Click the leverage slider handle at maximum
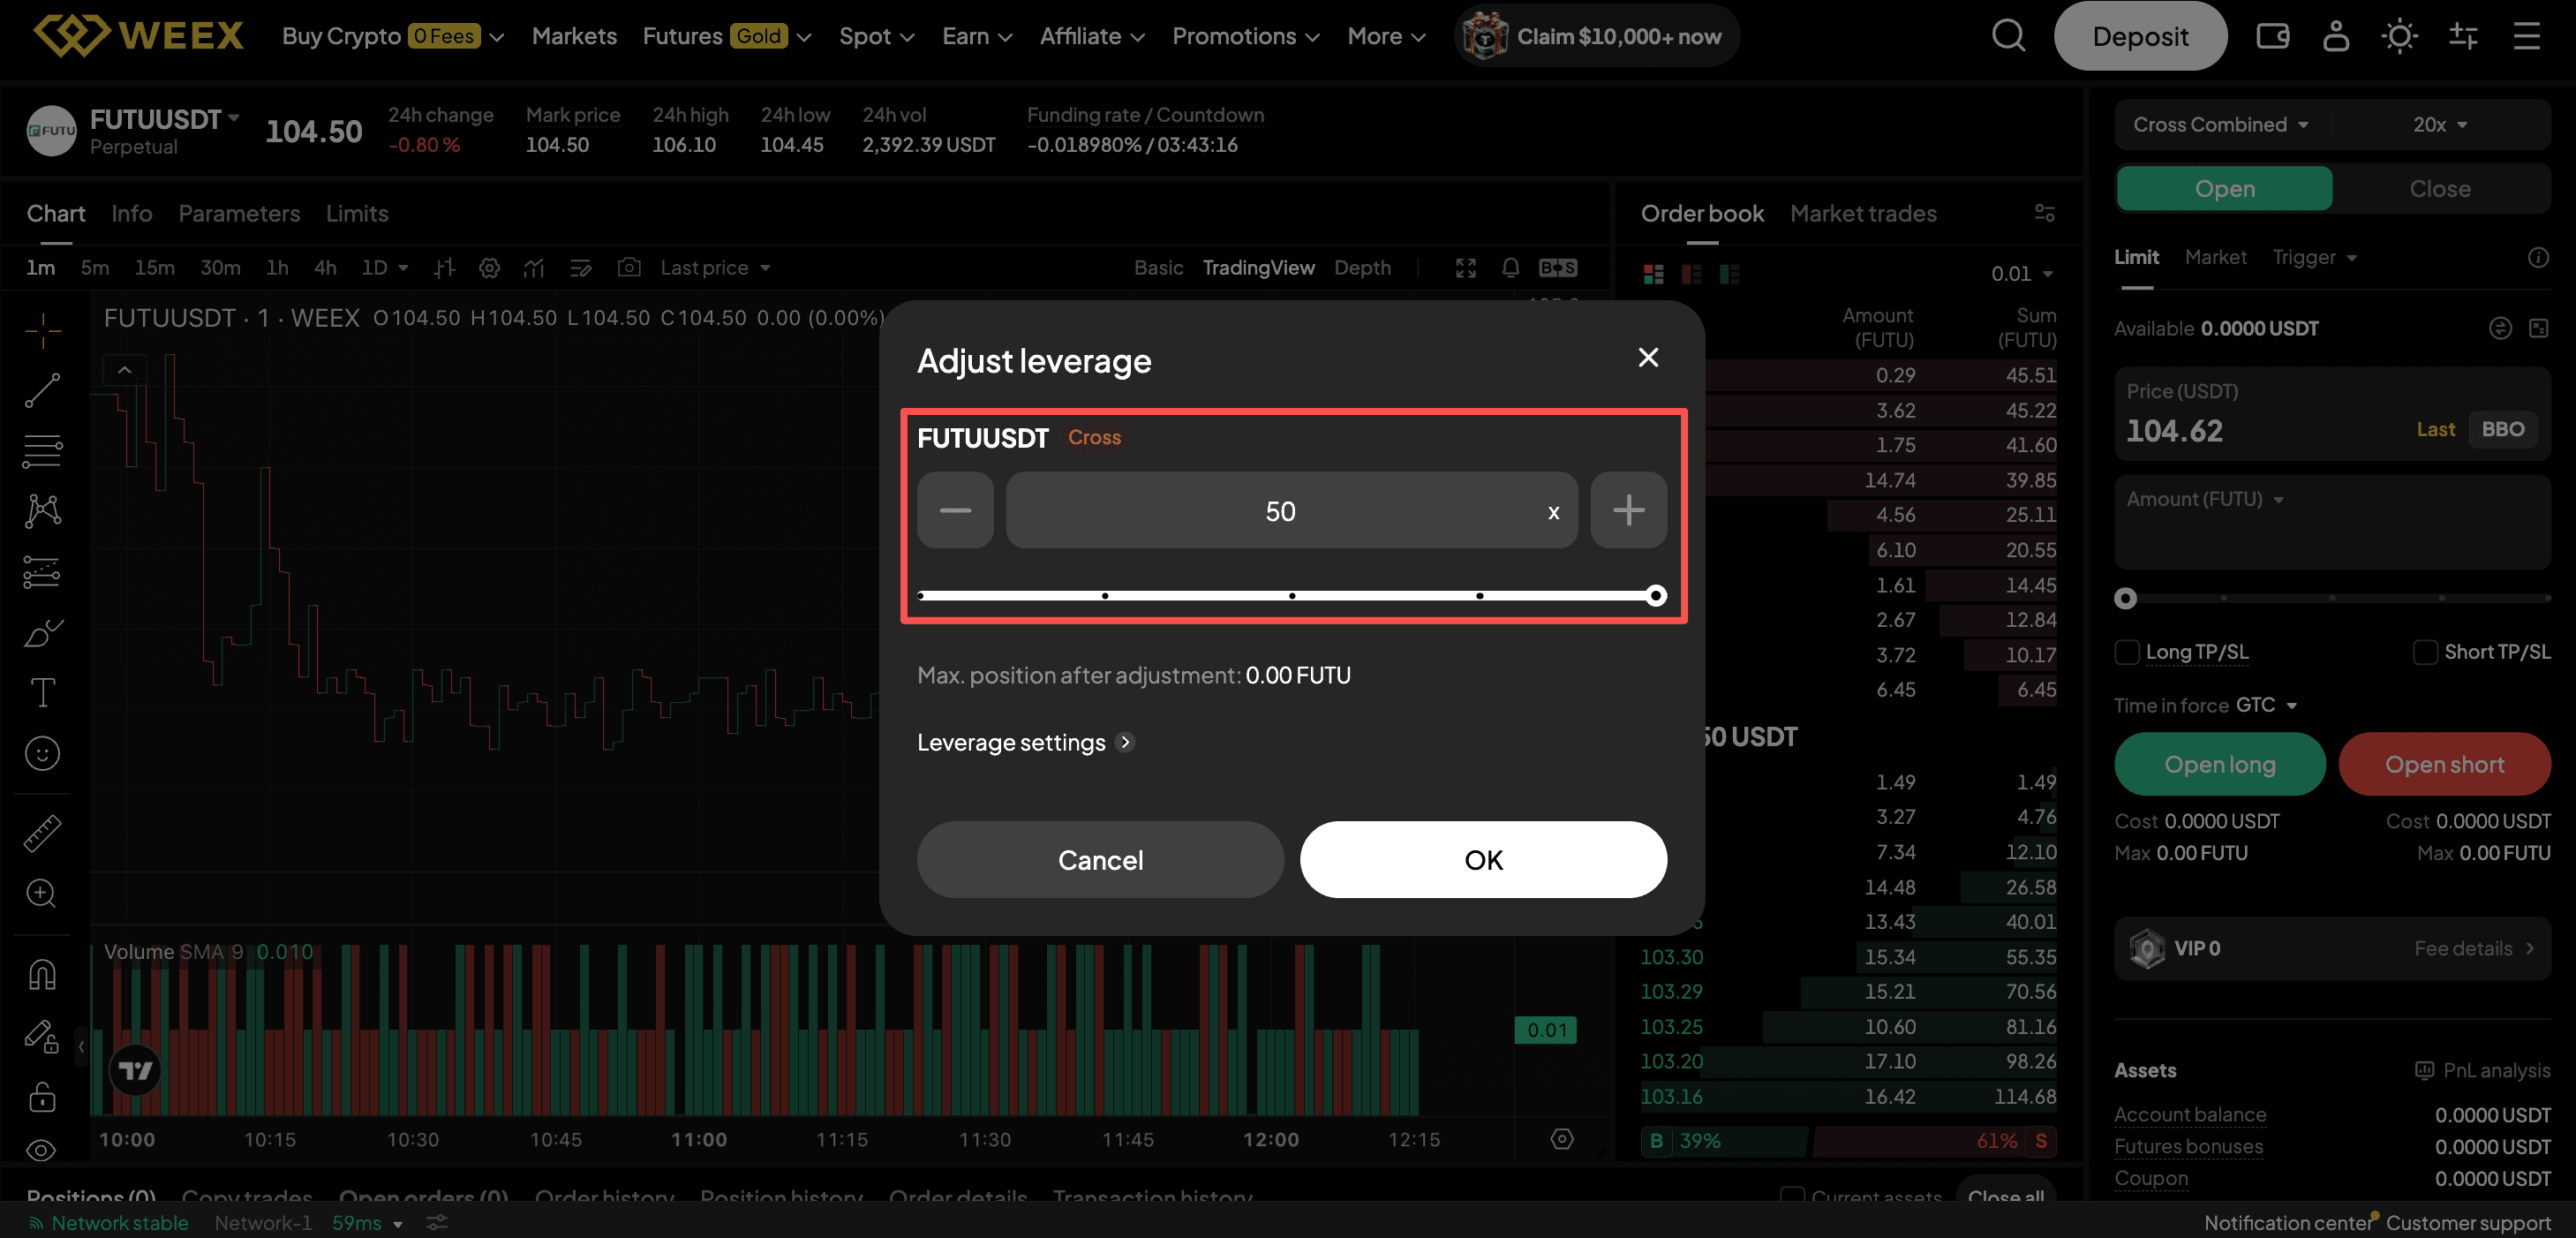Viewport: 2576px width, 1238px height. tap(1656, 596)
